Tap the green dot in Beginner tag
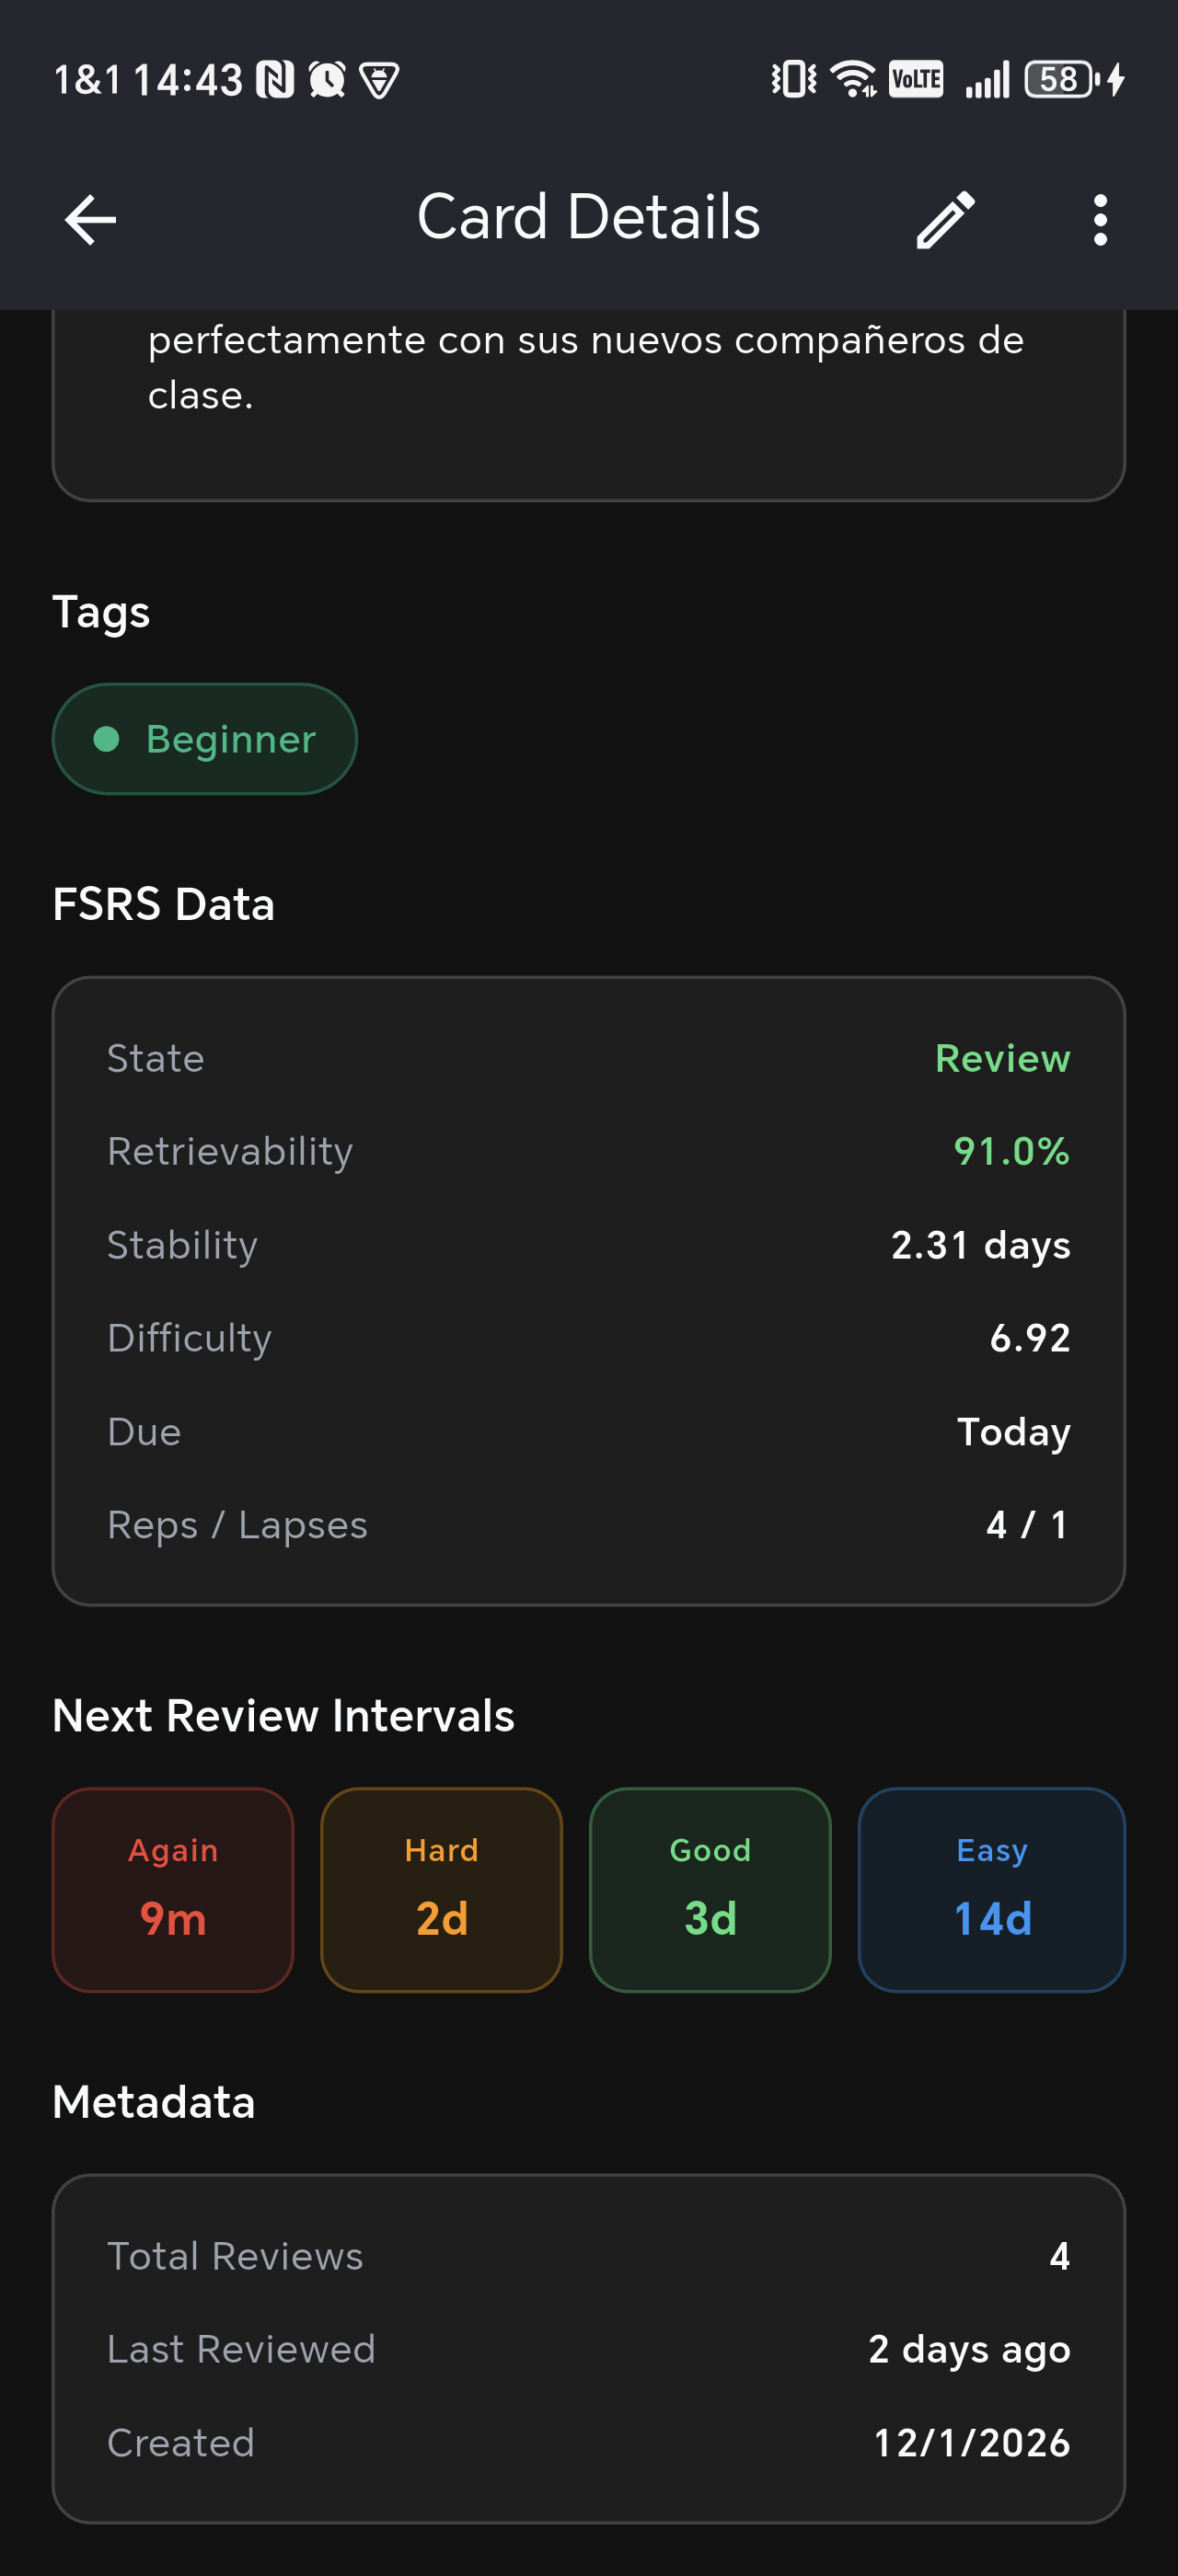The image size is (1178, 2576). pyautogui.click(x=106, y=739)
